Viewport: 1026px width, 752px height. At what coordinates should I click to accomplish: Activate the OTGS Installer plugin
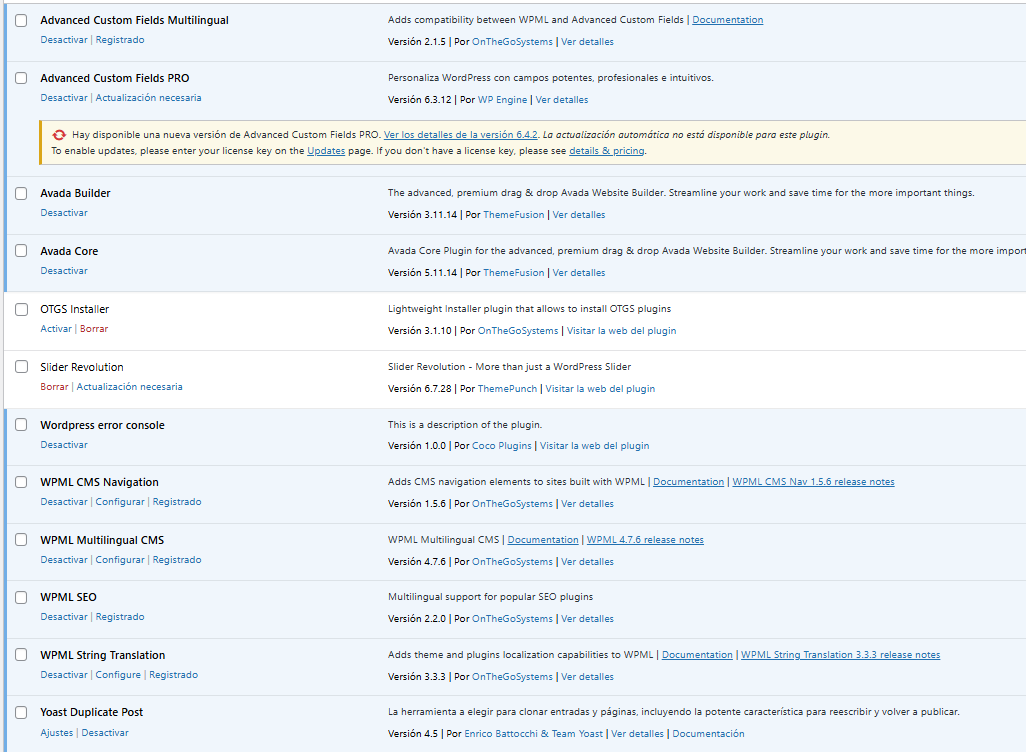coord(56,329)
